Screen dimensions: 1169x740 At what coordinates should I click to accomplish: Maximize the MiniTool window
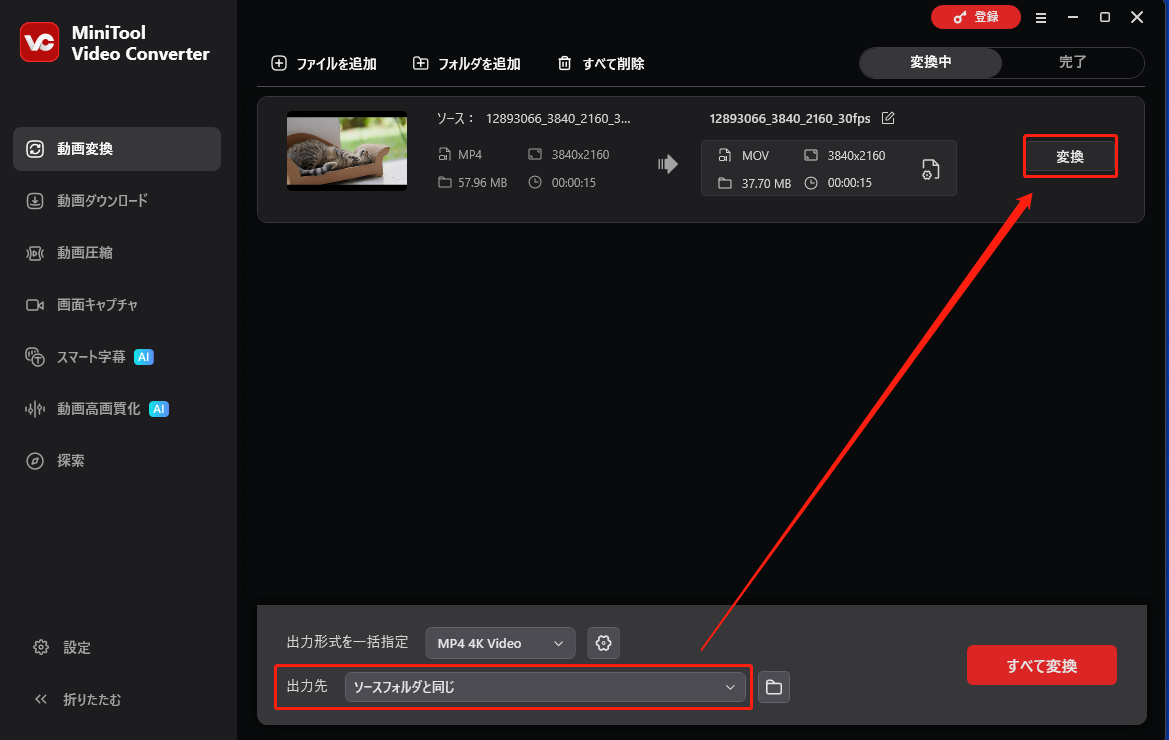click(1105, 17)
